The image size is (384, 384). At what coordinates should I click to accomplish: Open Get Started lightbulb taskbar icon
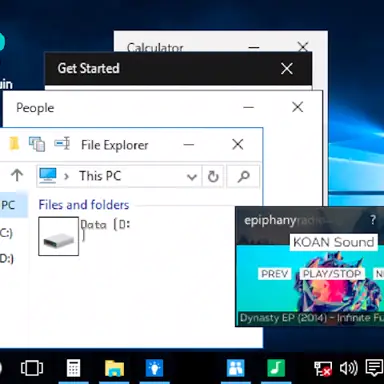154,368
